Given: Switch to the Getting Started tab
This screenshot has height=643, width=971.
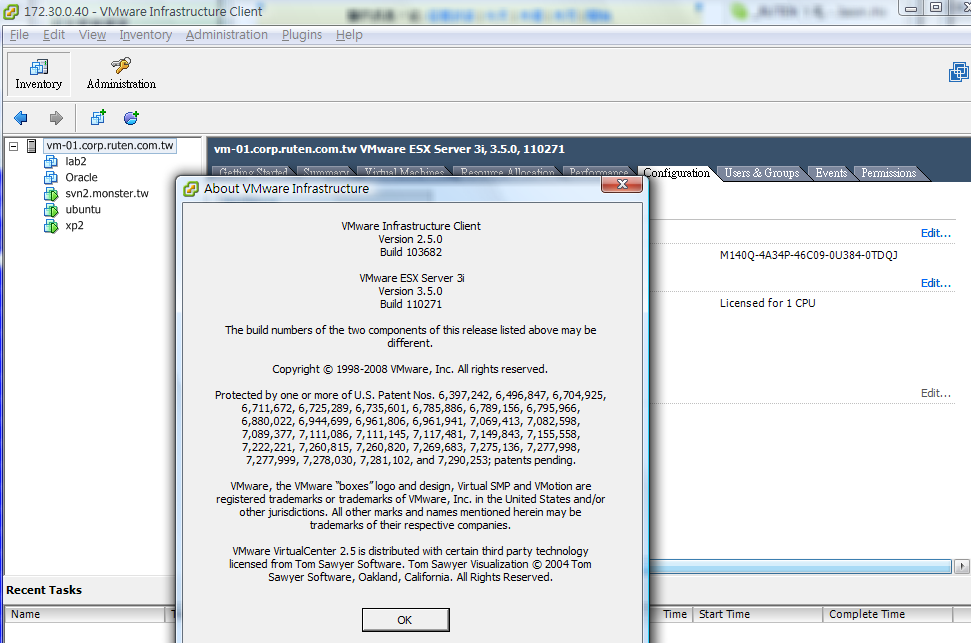Looking at the screenshot, I should click(253, 172).
